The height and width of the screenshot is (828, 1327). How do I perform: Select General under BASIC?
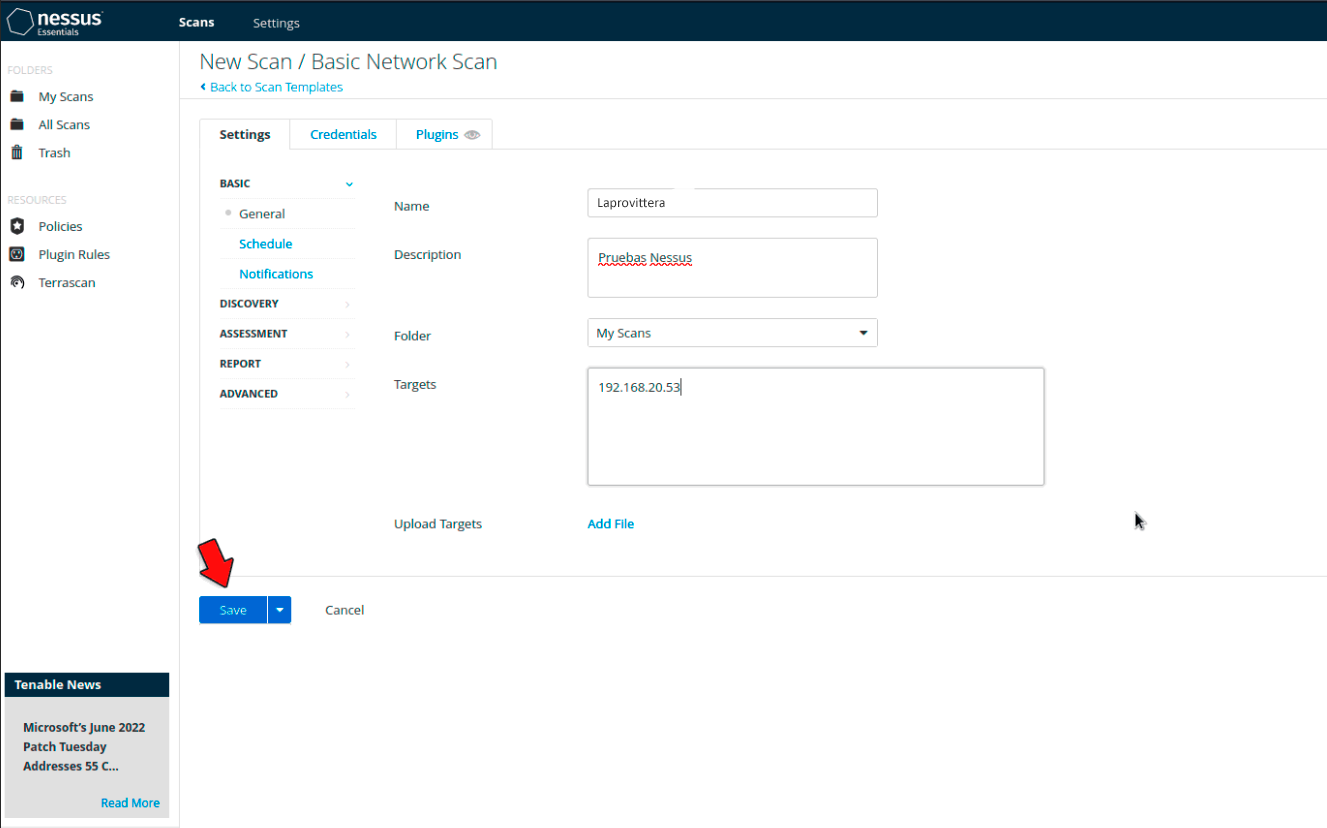point(262,214)
